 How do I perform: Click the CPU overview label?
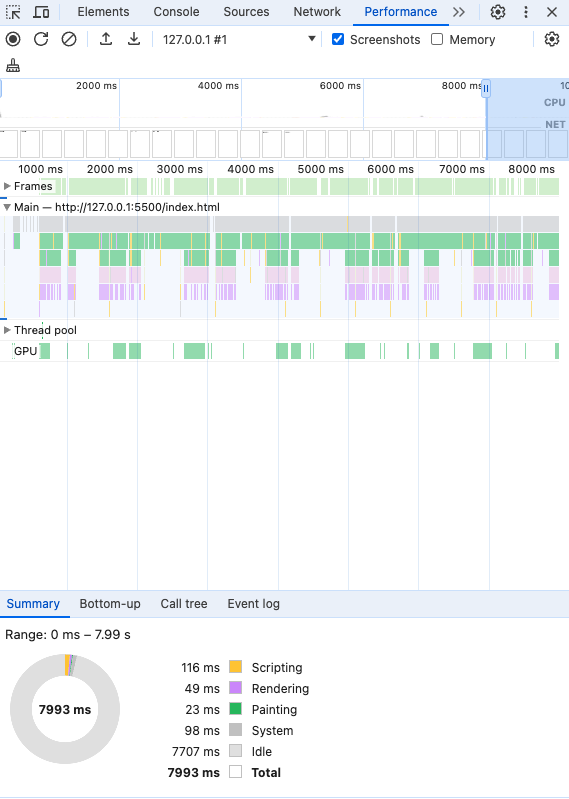point(554,102)
